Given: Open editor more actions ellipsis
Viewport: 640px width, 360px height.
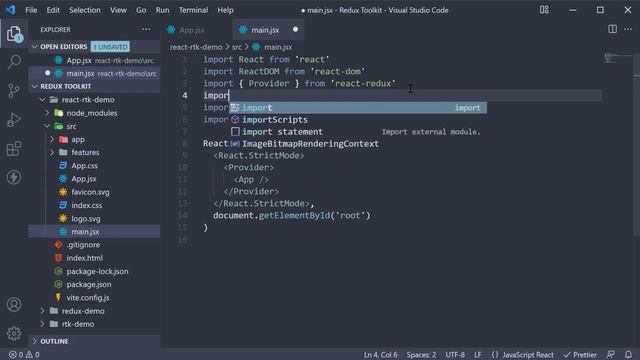Looking at the screenshot, I should (x=628, y=29).
